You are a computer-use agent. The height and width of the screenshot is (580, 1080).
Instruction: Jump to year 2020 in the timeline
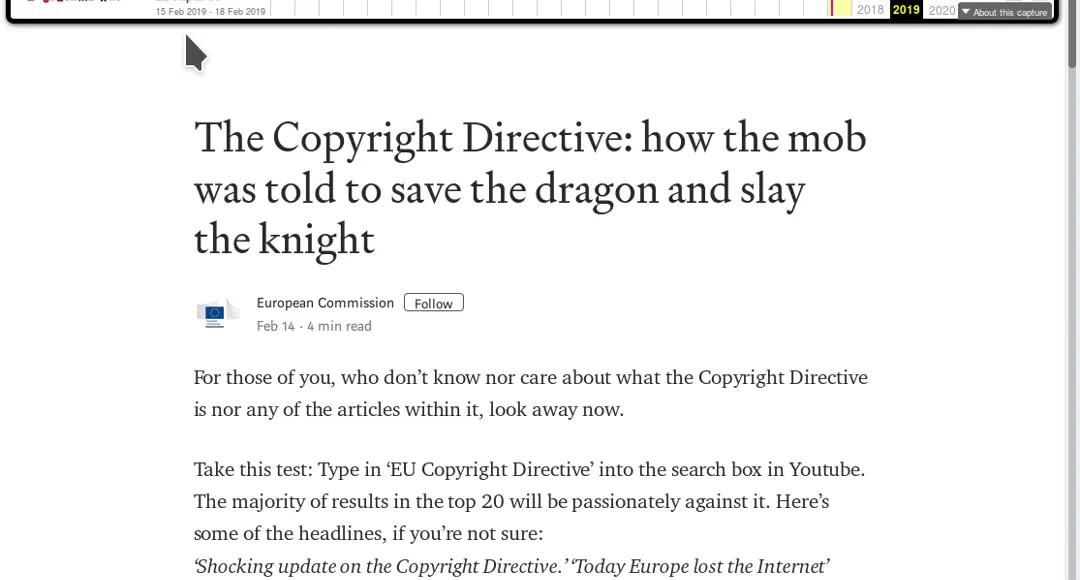point(941,10)
